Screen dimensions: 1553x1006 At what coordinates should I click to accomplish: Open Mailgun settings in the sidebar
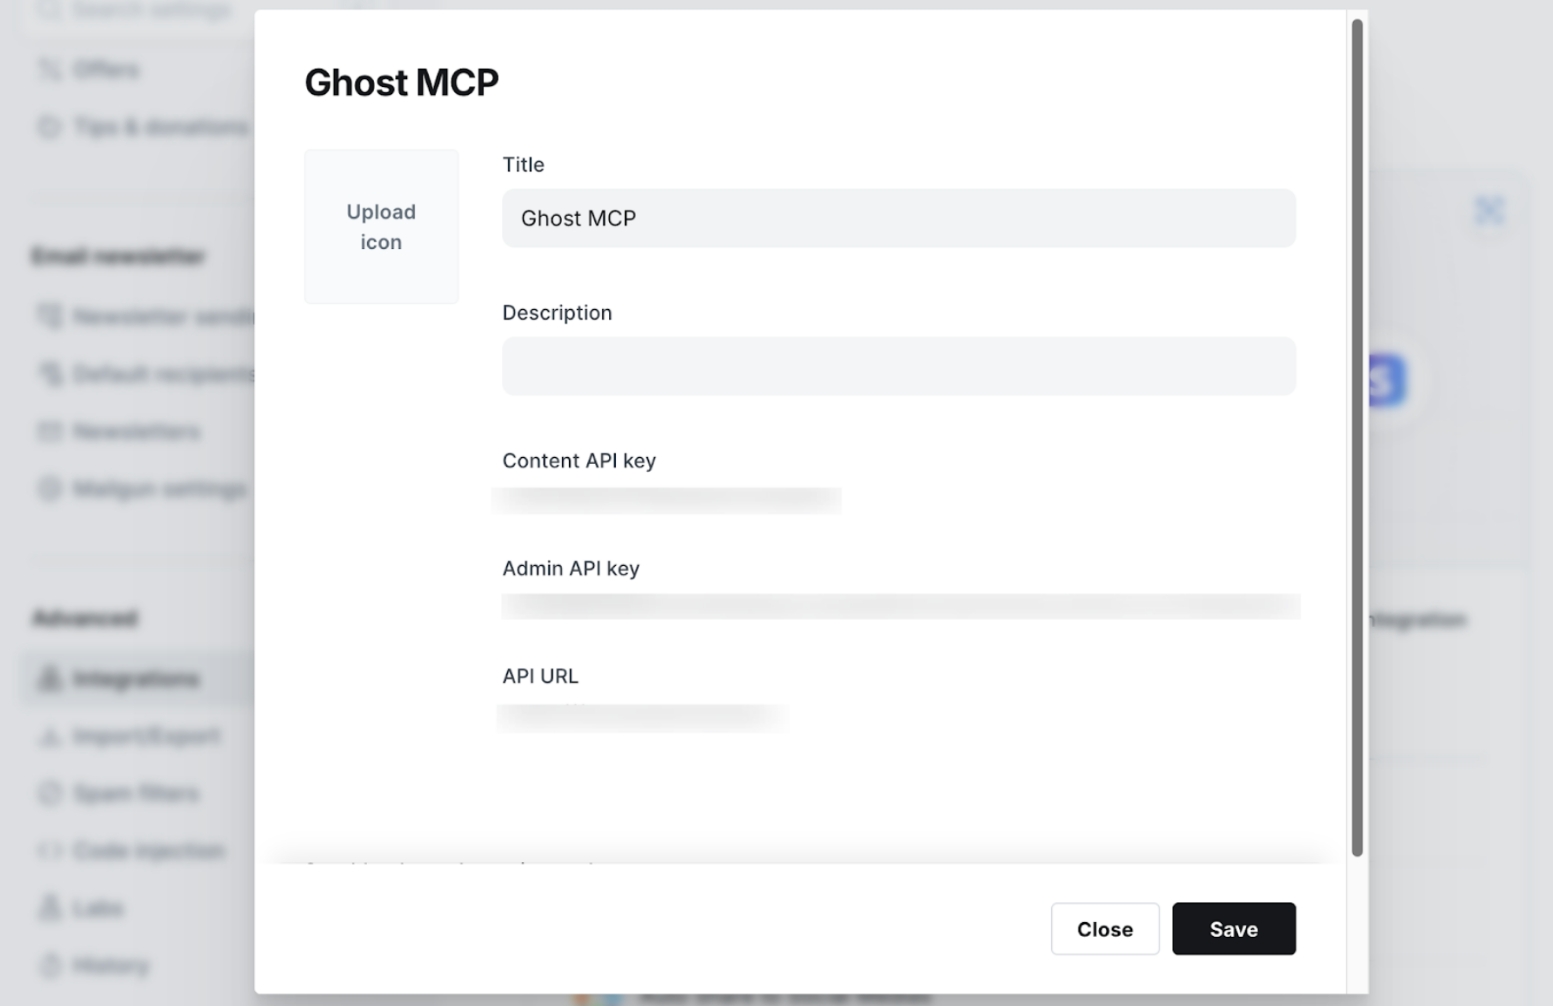(159, 489)
